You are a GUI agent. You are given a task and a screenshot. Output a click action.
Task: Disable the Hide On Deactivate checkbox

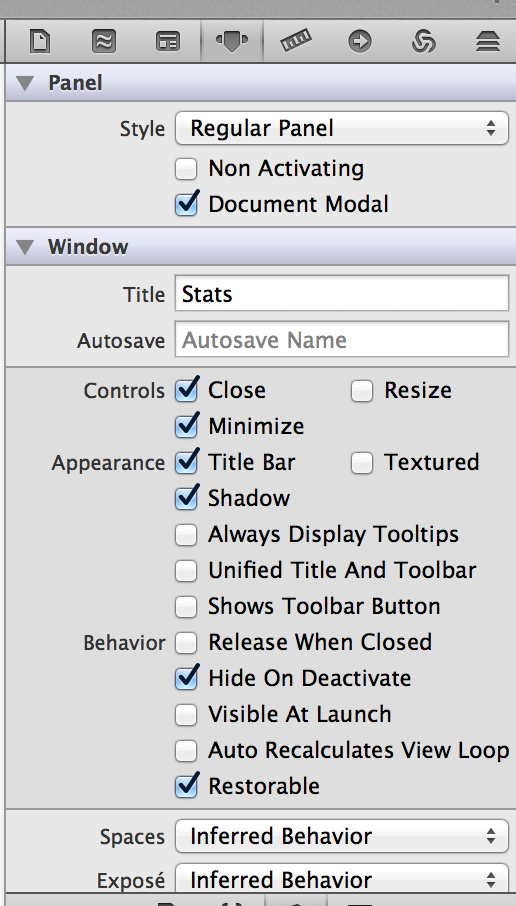[x=186, y=678]
